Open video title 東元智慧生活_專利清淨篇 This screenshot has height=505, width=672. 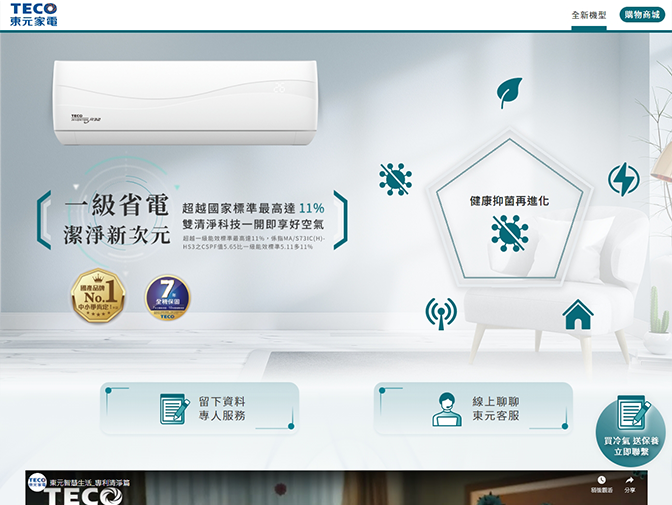(90, 482)
